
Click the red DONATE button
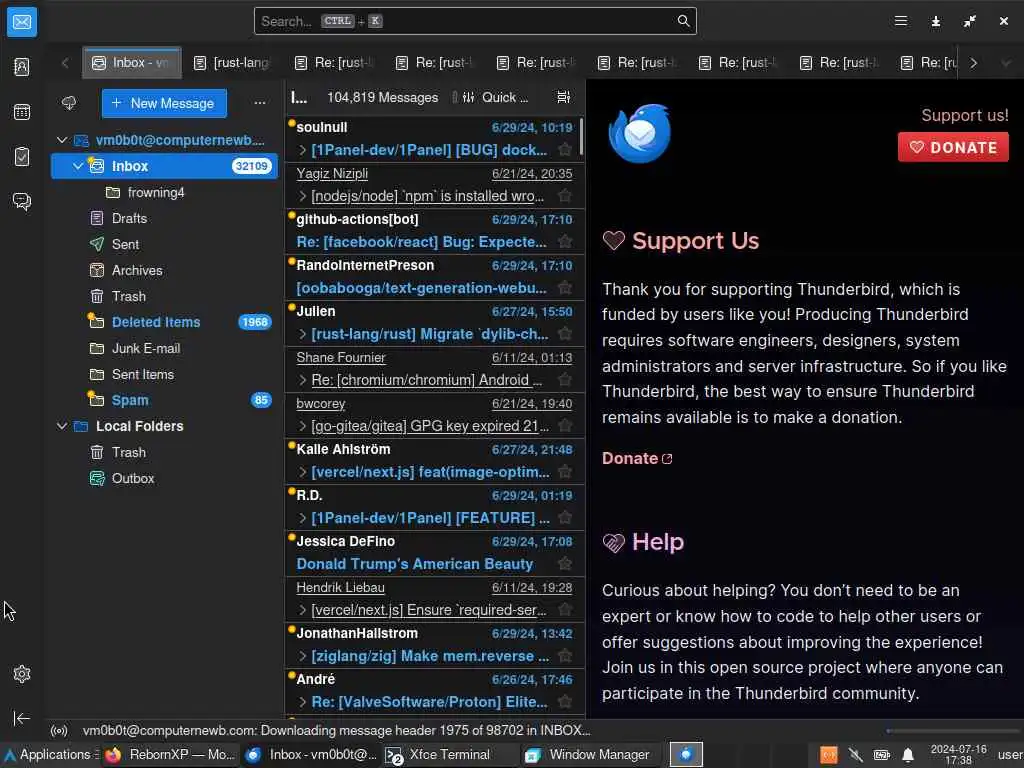click(x=953, y=147)
